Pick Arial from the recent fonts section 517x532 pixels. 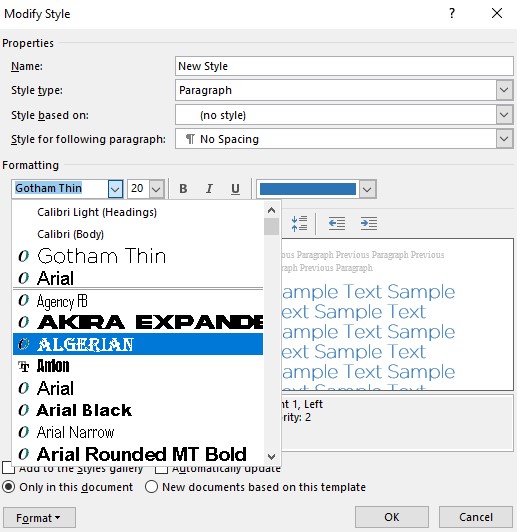pos(137,278)
